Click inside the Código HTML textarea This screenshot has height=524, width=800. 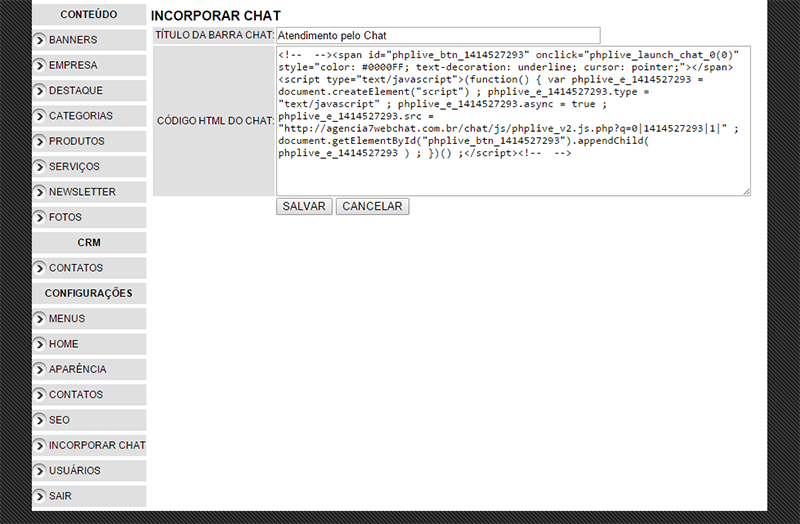pyautogui.click(x=513, y=121)
